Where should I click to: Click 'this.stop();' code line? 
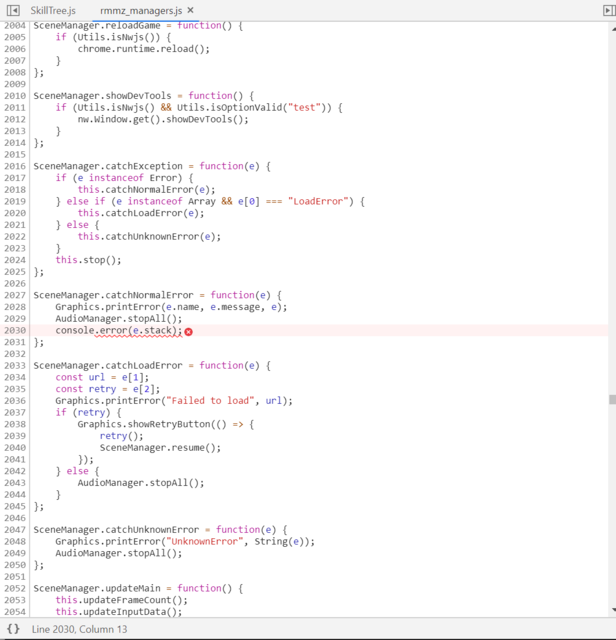pyautogui.click(x=89, y=260)
